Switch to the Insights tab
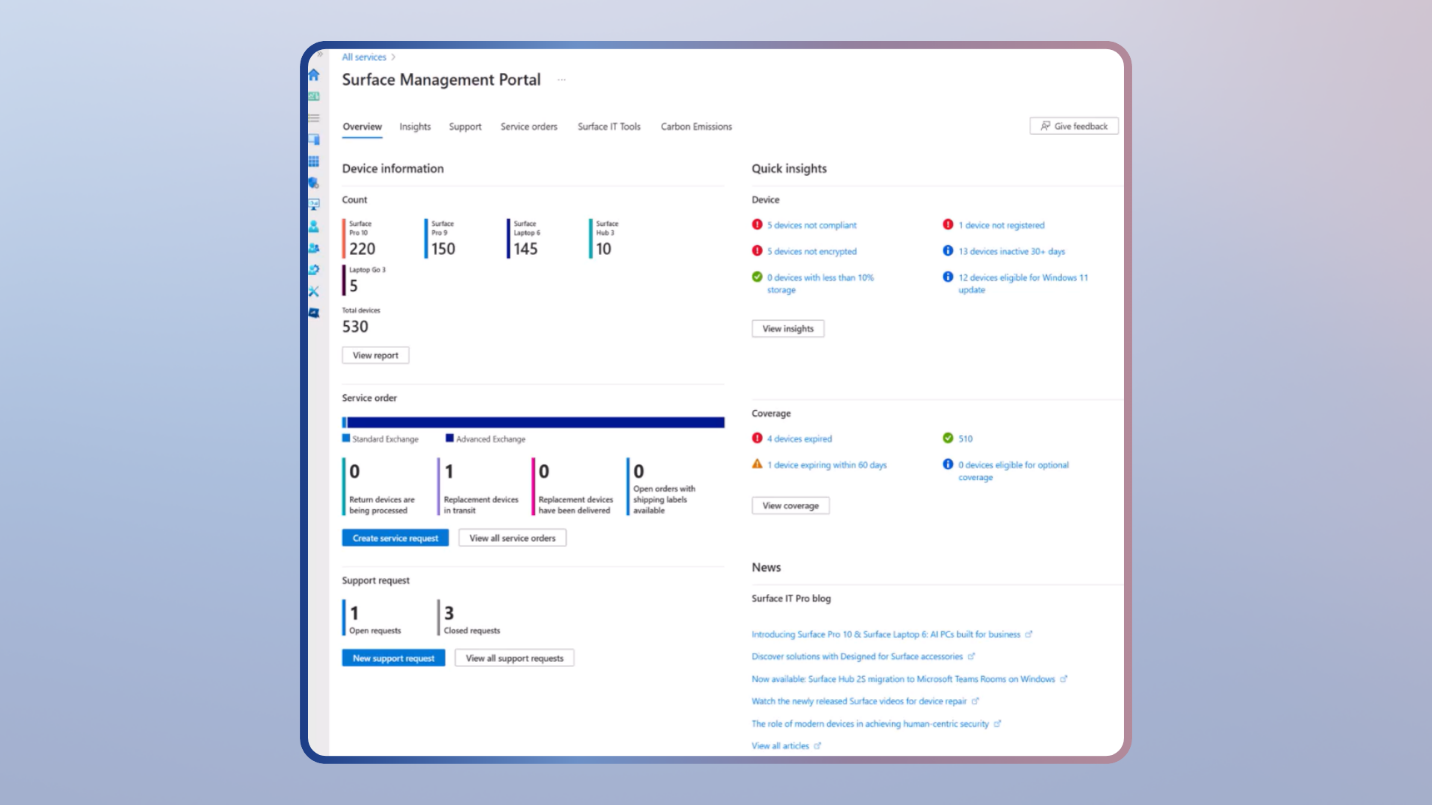1432x805 pixels. [x=415, y=127]
